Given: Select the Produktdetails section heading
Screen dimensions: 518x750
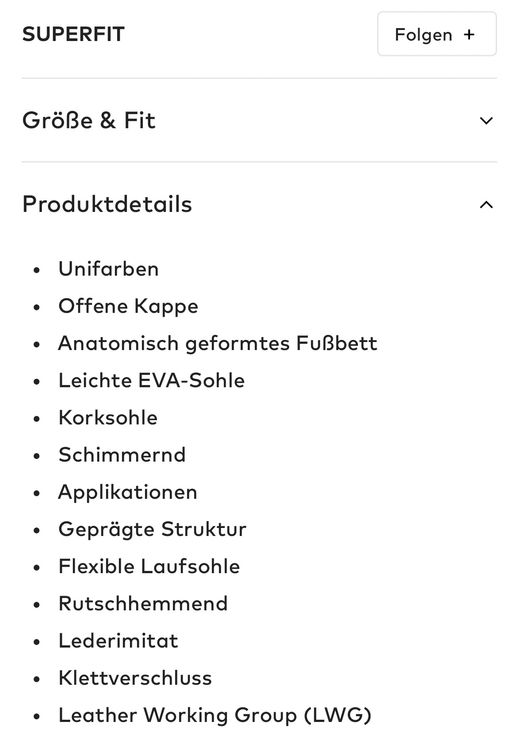Looking at the screenshot, I should pyautogui.click(x=107, y=204).
